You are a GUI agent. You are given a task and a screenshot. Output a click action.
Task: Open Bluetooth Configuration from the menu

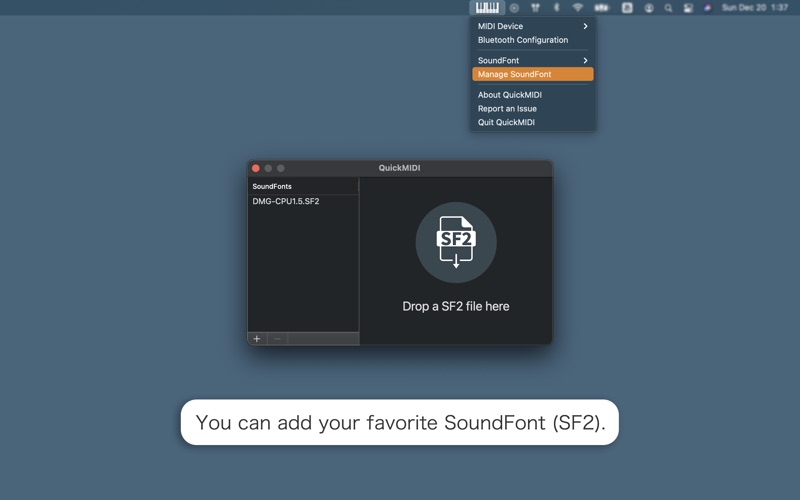coord(533,40)
